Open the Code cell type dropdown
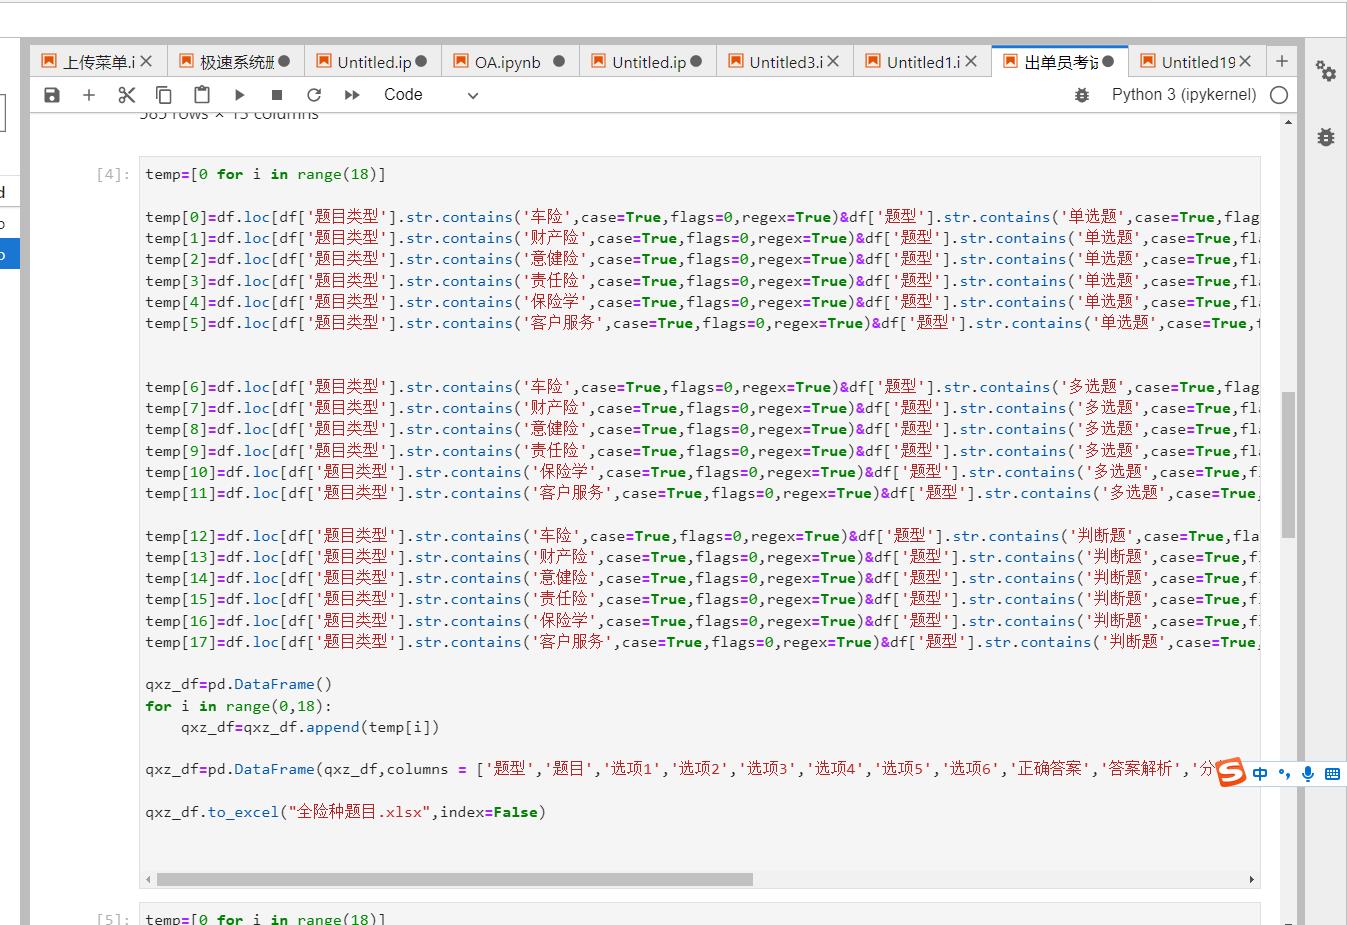The image size is (1347, 925). 430,94
